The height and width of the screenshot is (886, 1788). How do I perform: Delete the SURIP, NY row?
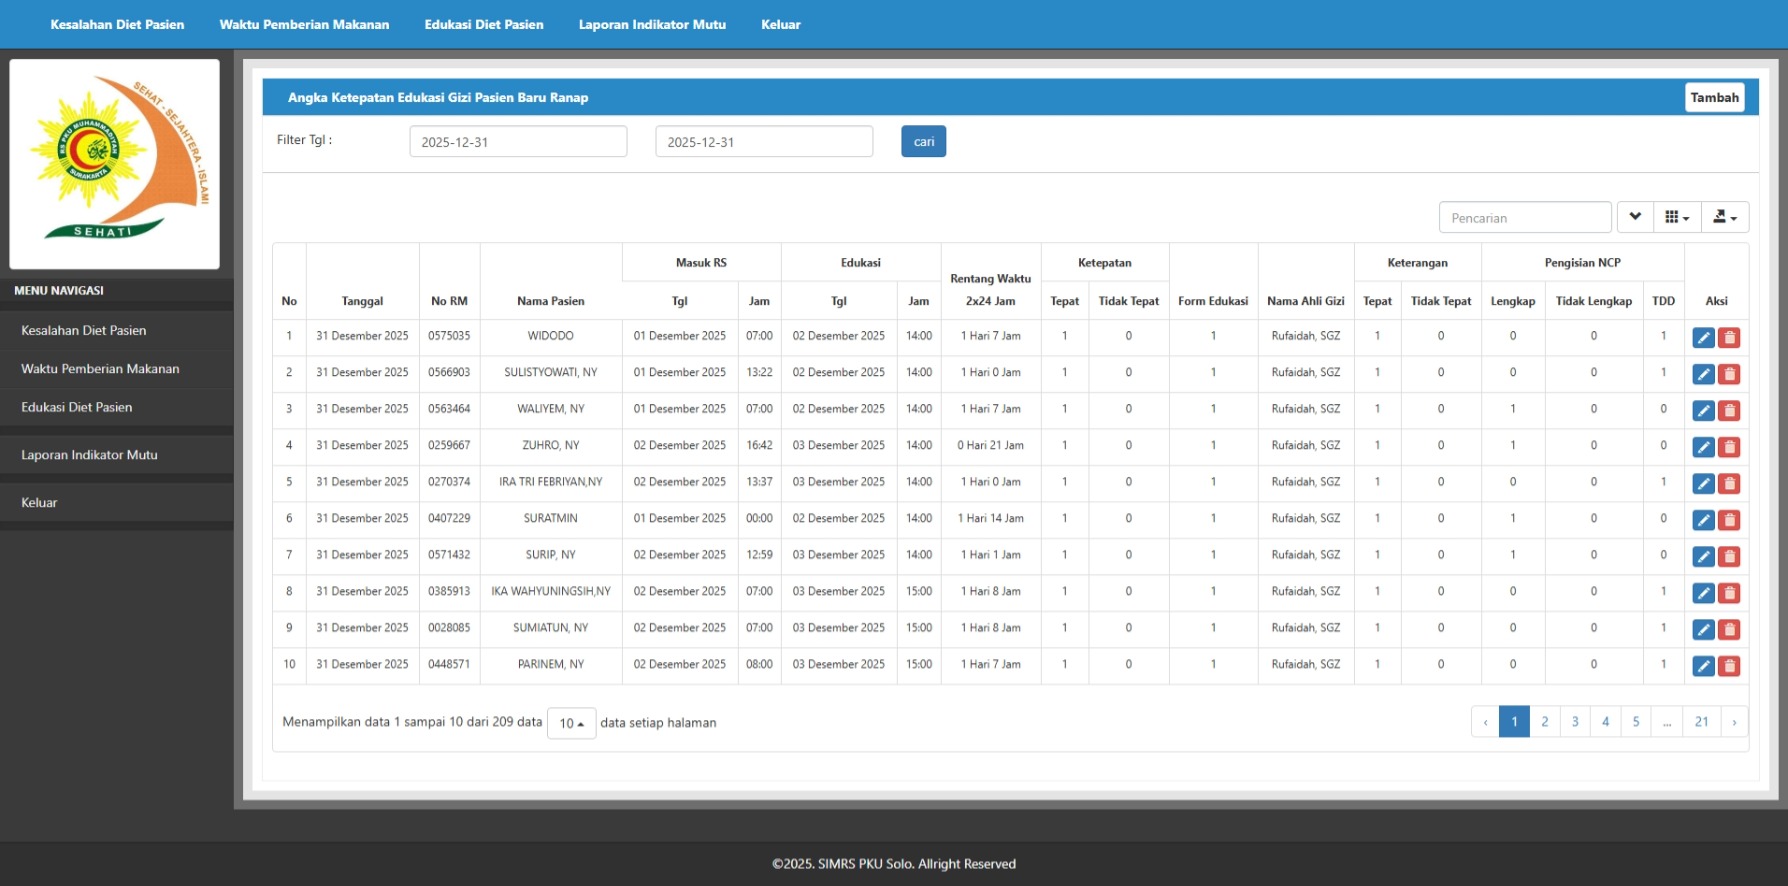pyautogui.click(x=1729, y=557)
